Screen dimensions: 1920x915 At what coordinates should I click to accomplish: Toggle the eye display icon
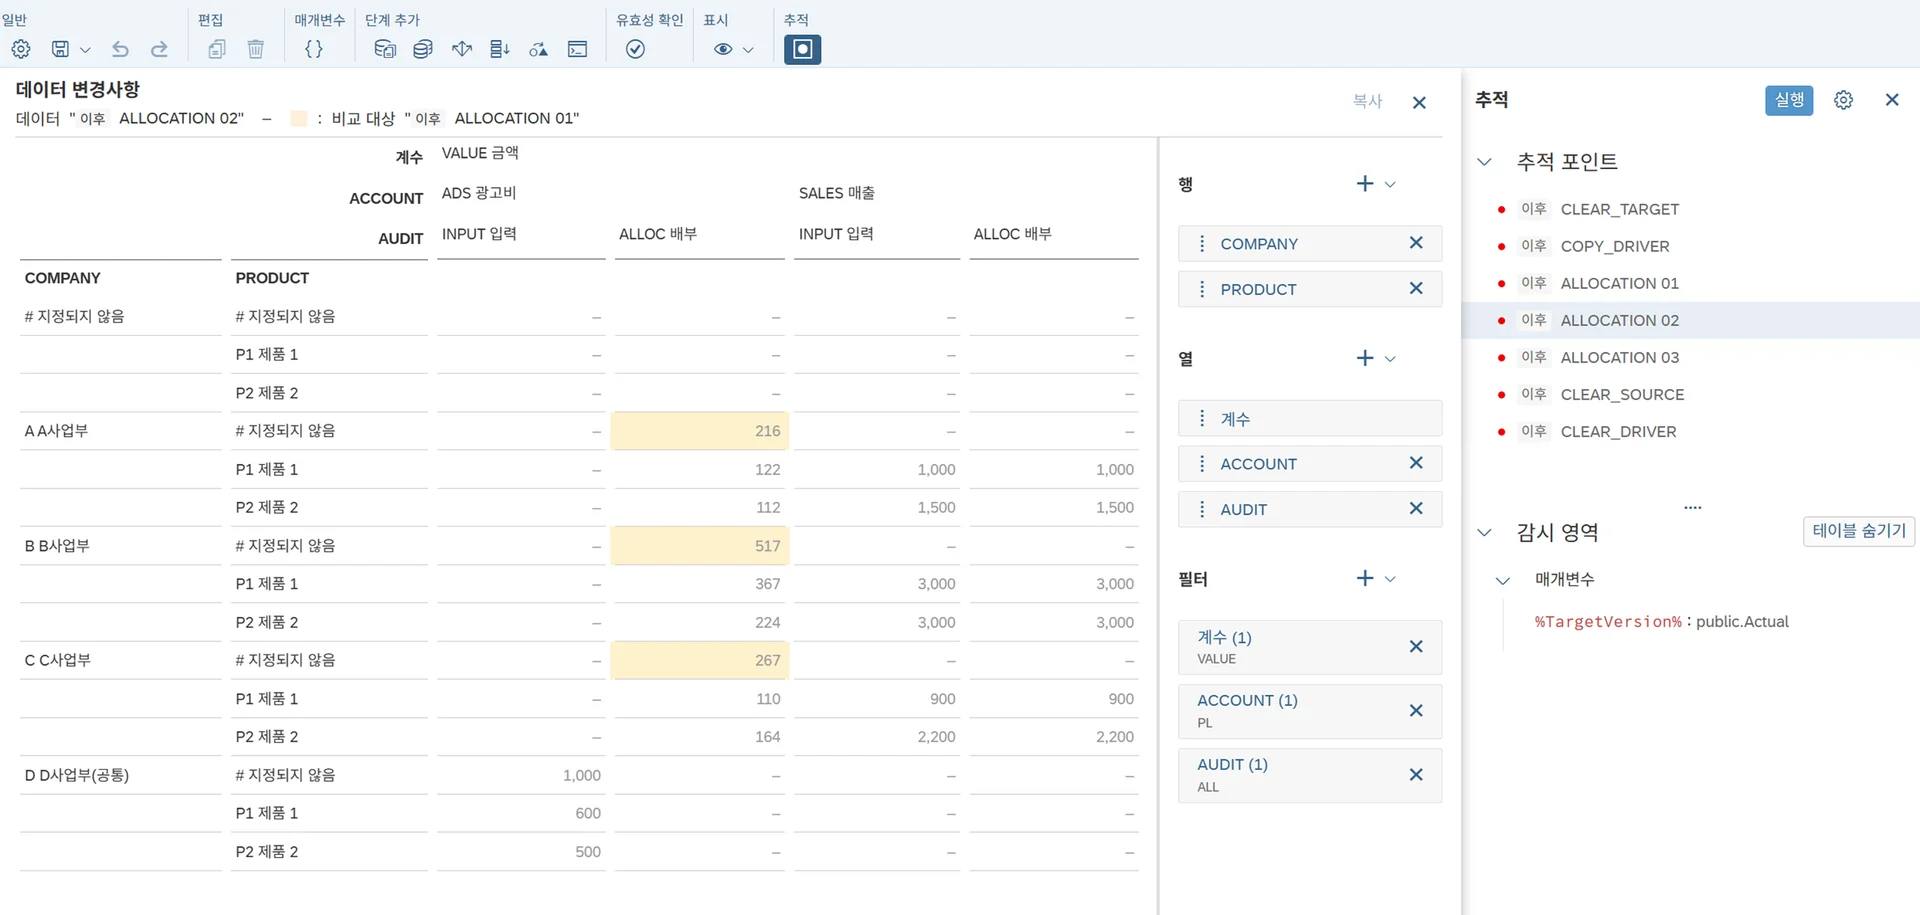[x=723, y=49]
